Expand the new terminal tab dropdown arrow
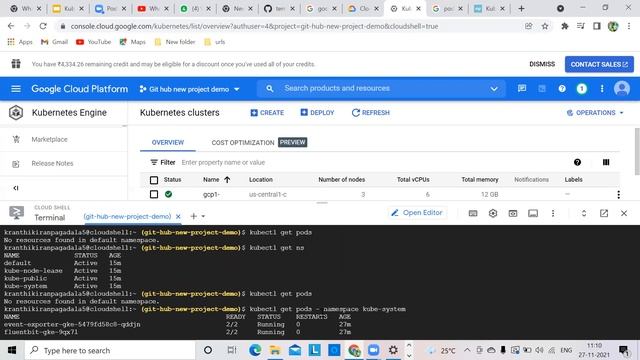The image size is (640, 360). pyautogui.click(x=203, y=216)
